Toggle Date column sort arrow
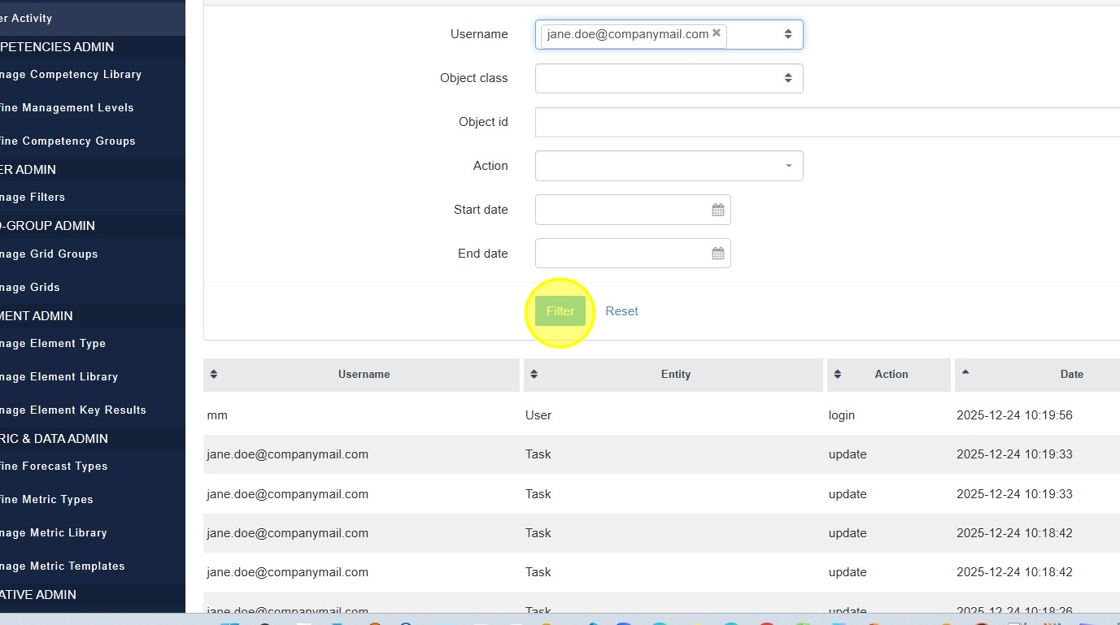This screenshot has height=625, width=1120. 965,372
